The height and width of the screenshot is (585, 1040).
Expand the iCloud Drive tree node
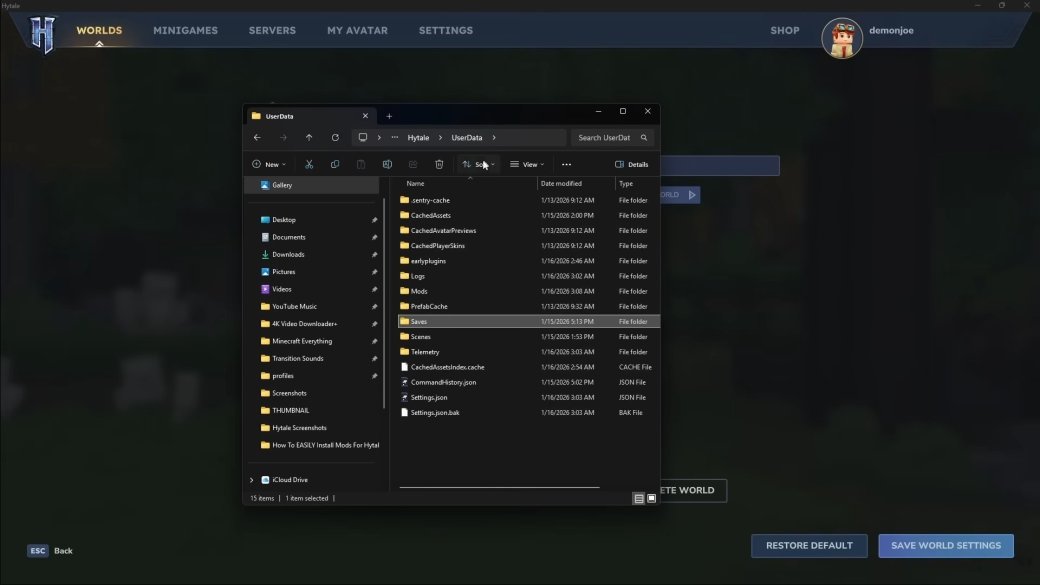click(x=251, y=480)
